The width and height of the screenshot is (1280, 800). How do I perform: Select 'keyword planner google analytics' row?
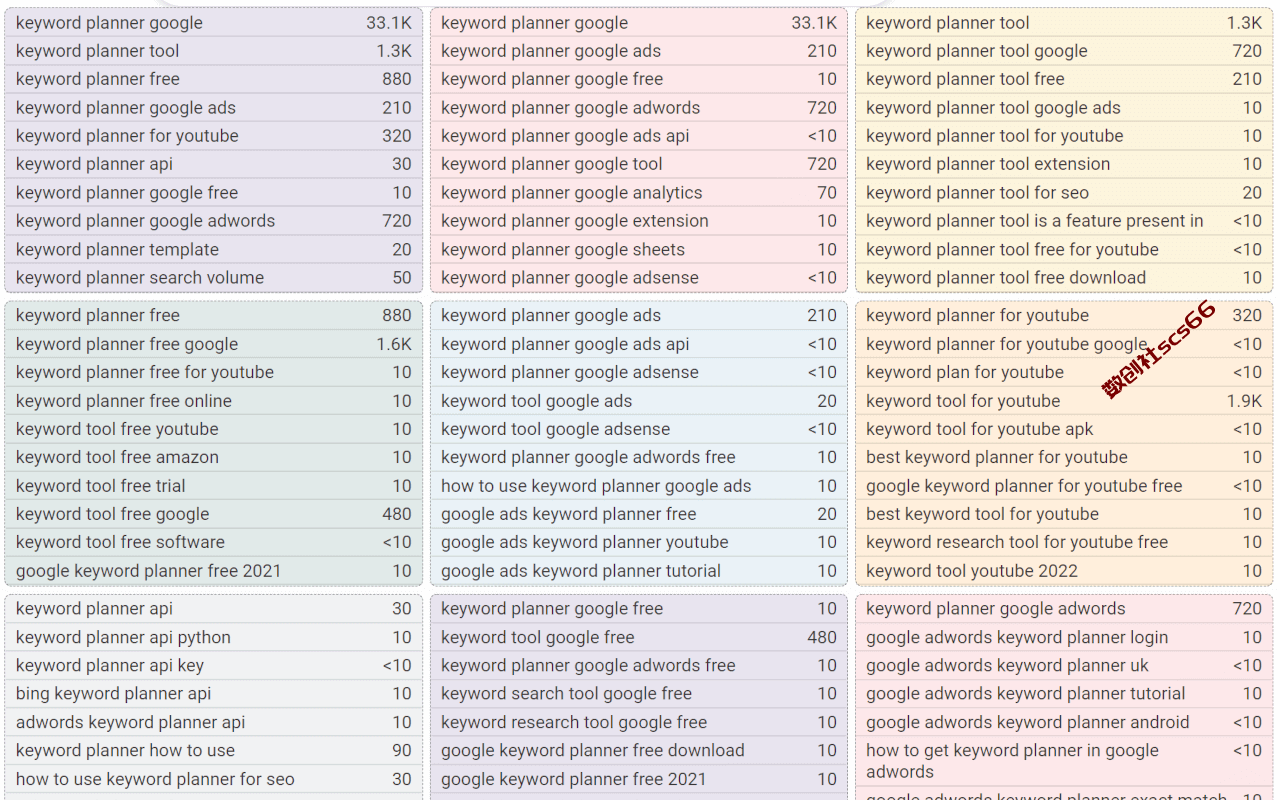(638, 193)
